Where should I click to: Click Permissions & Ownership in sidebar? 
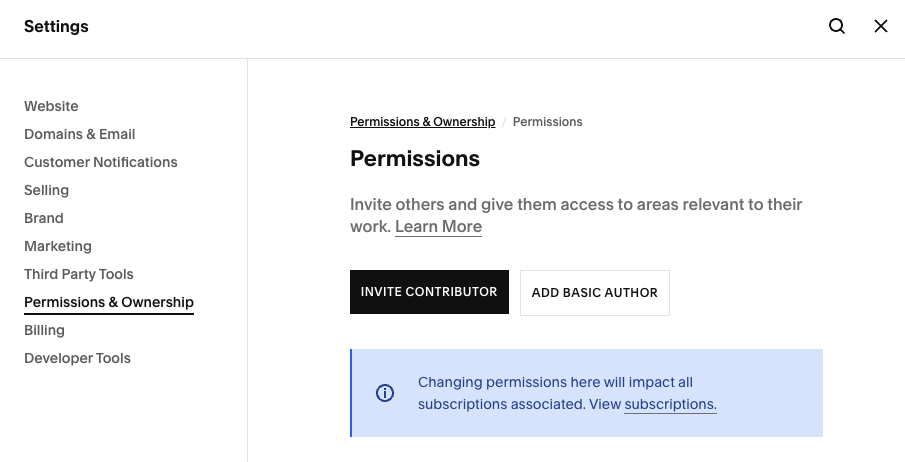[109, 302]
